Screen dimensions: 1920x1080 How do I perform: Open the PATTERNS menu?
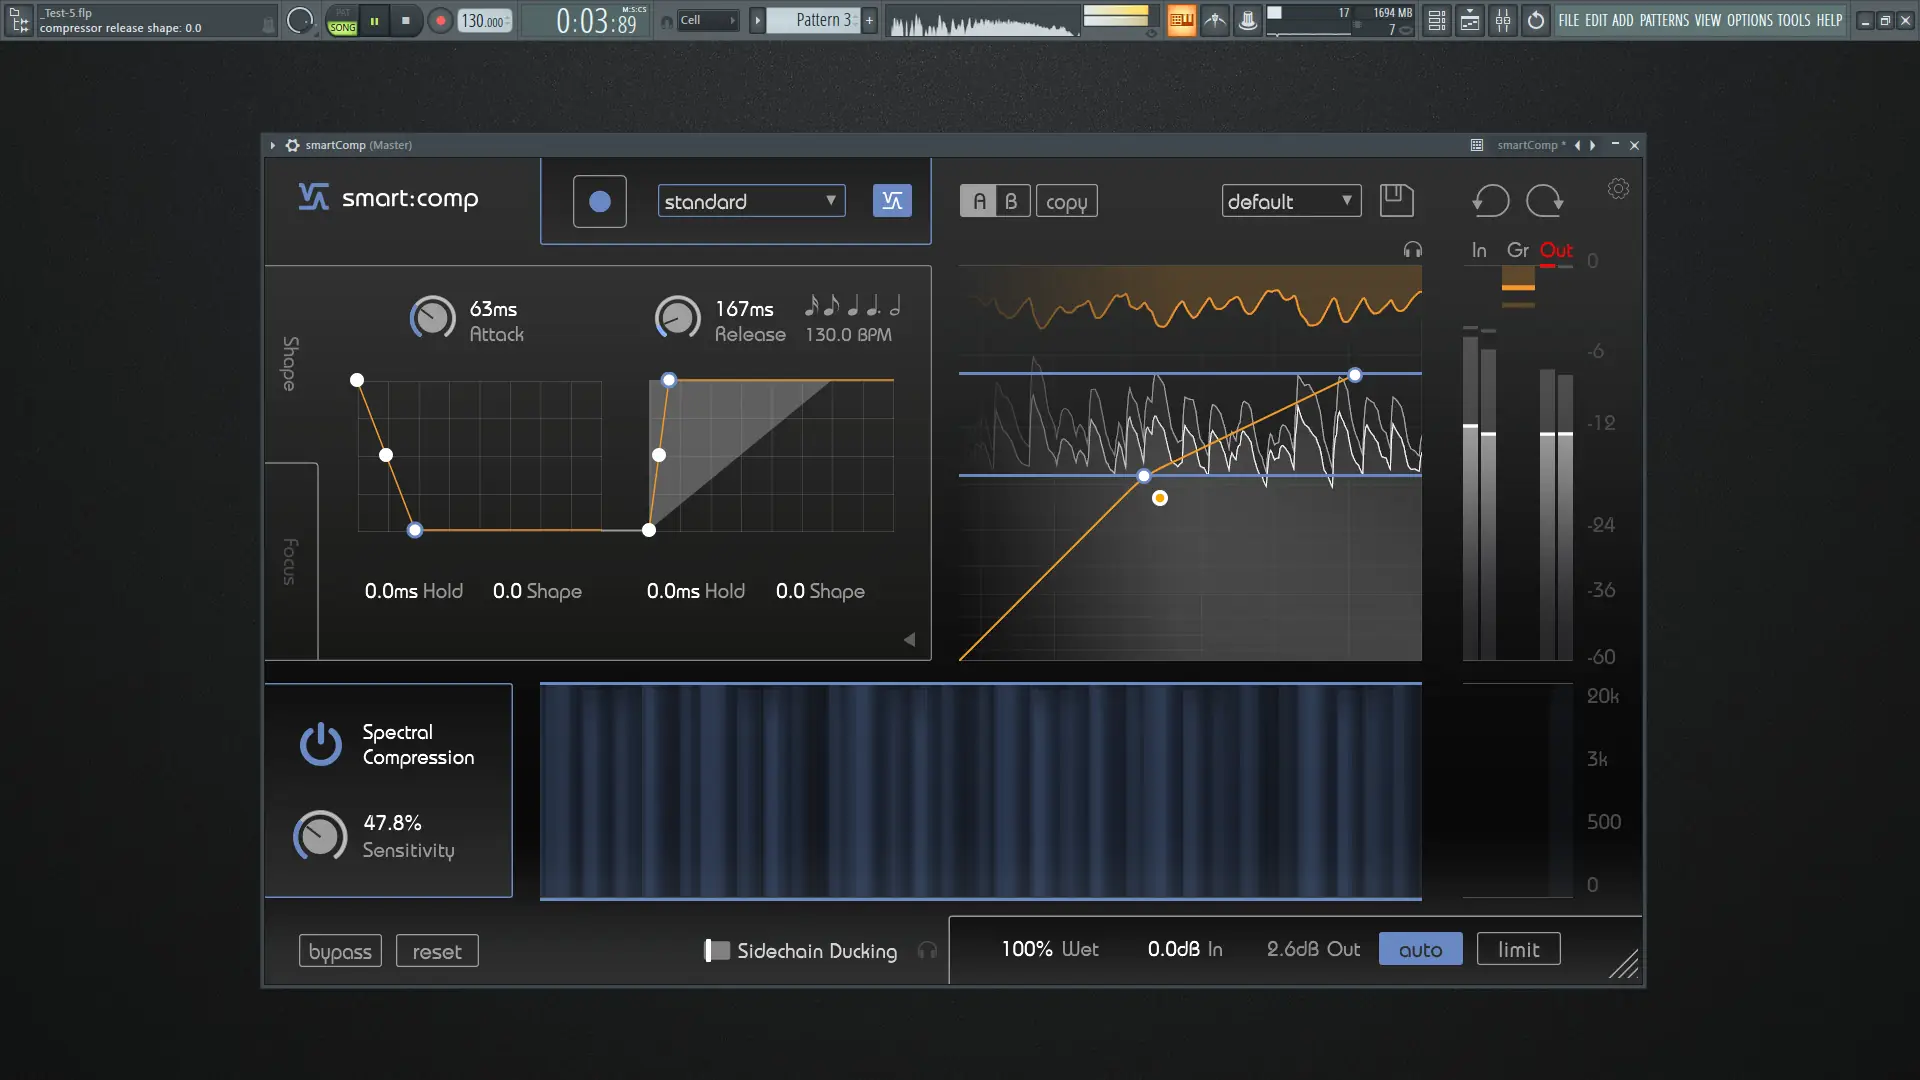(x=1664, y=20)
